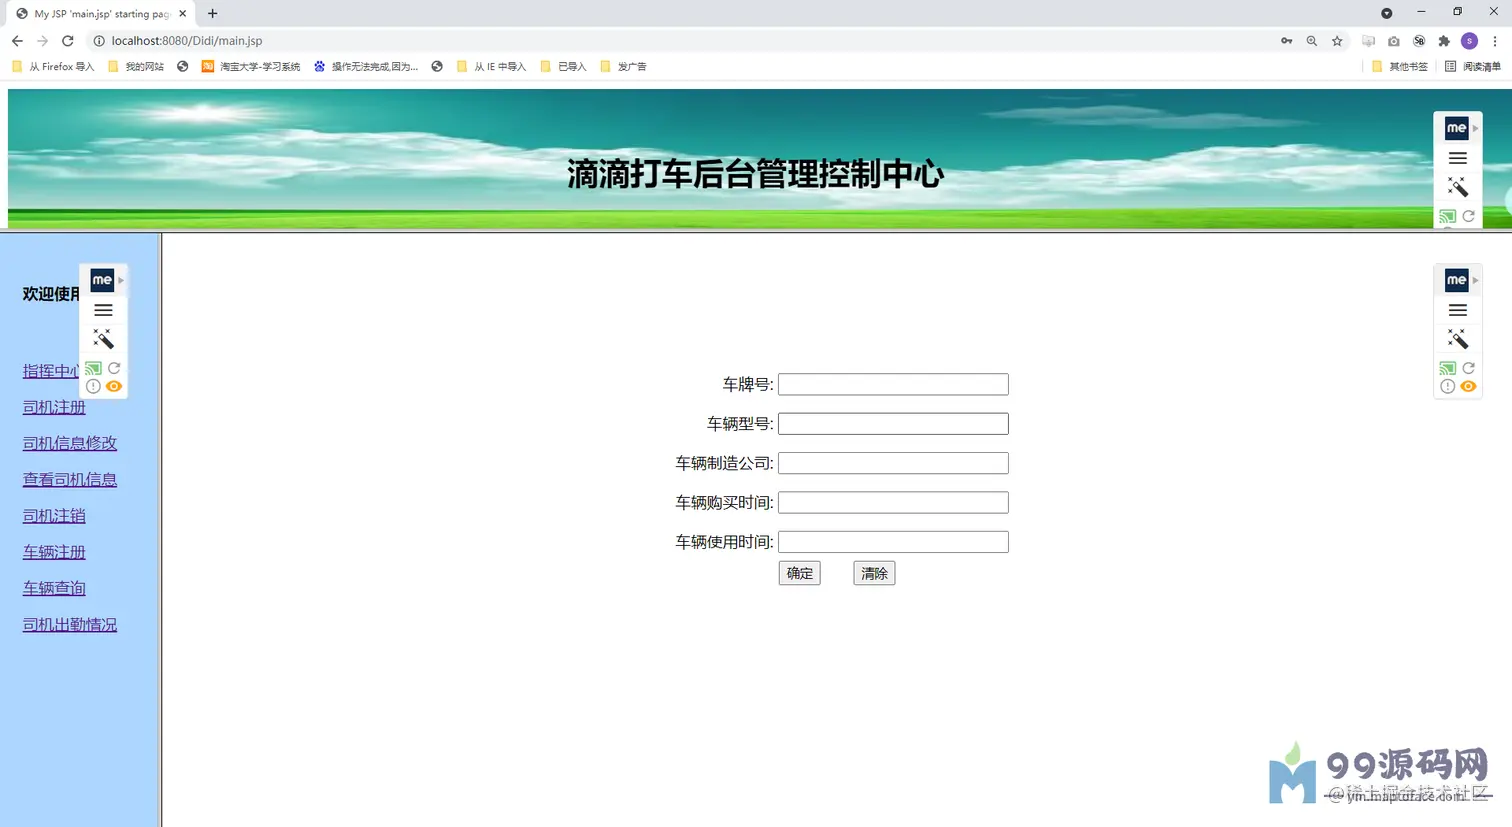
Task: Focus the '车辆制造公司' input field
Action: click(893, 463)
